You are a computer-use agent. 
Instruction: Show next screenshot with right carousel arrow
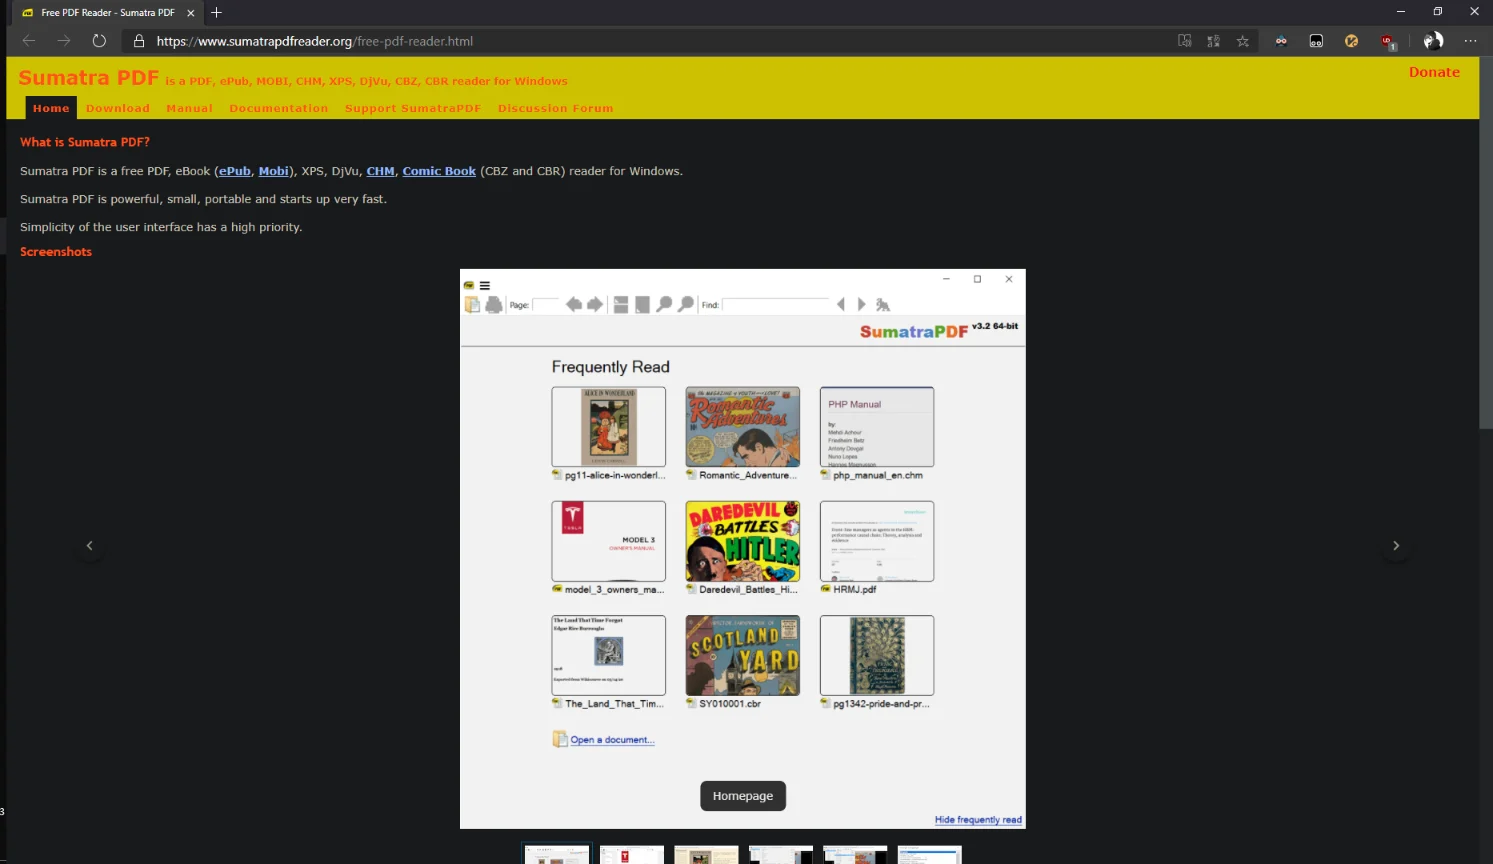(x=1396, y=545)
